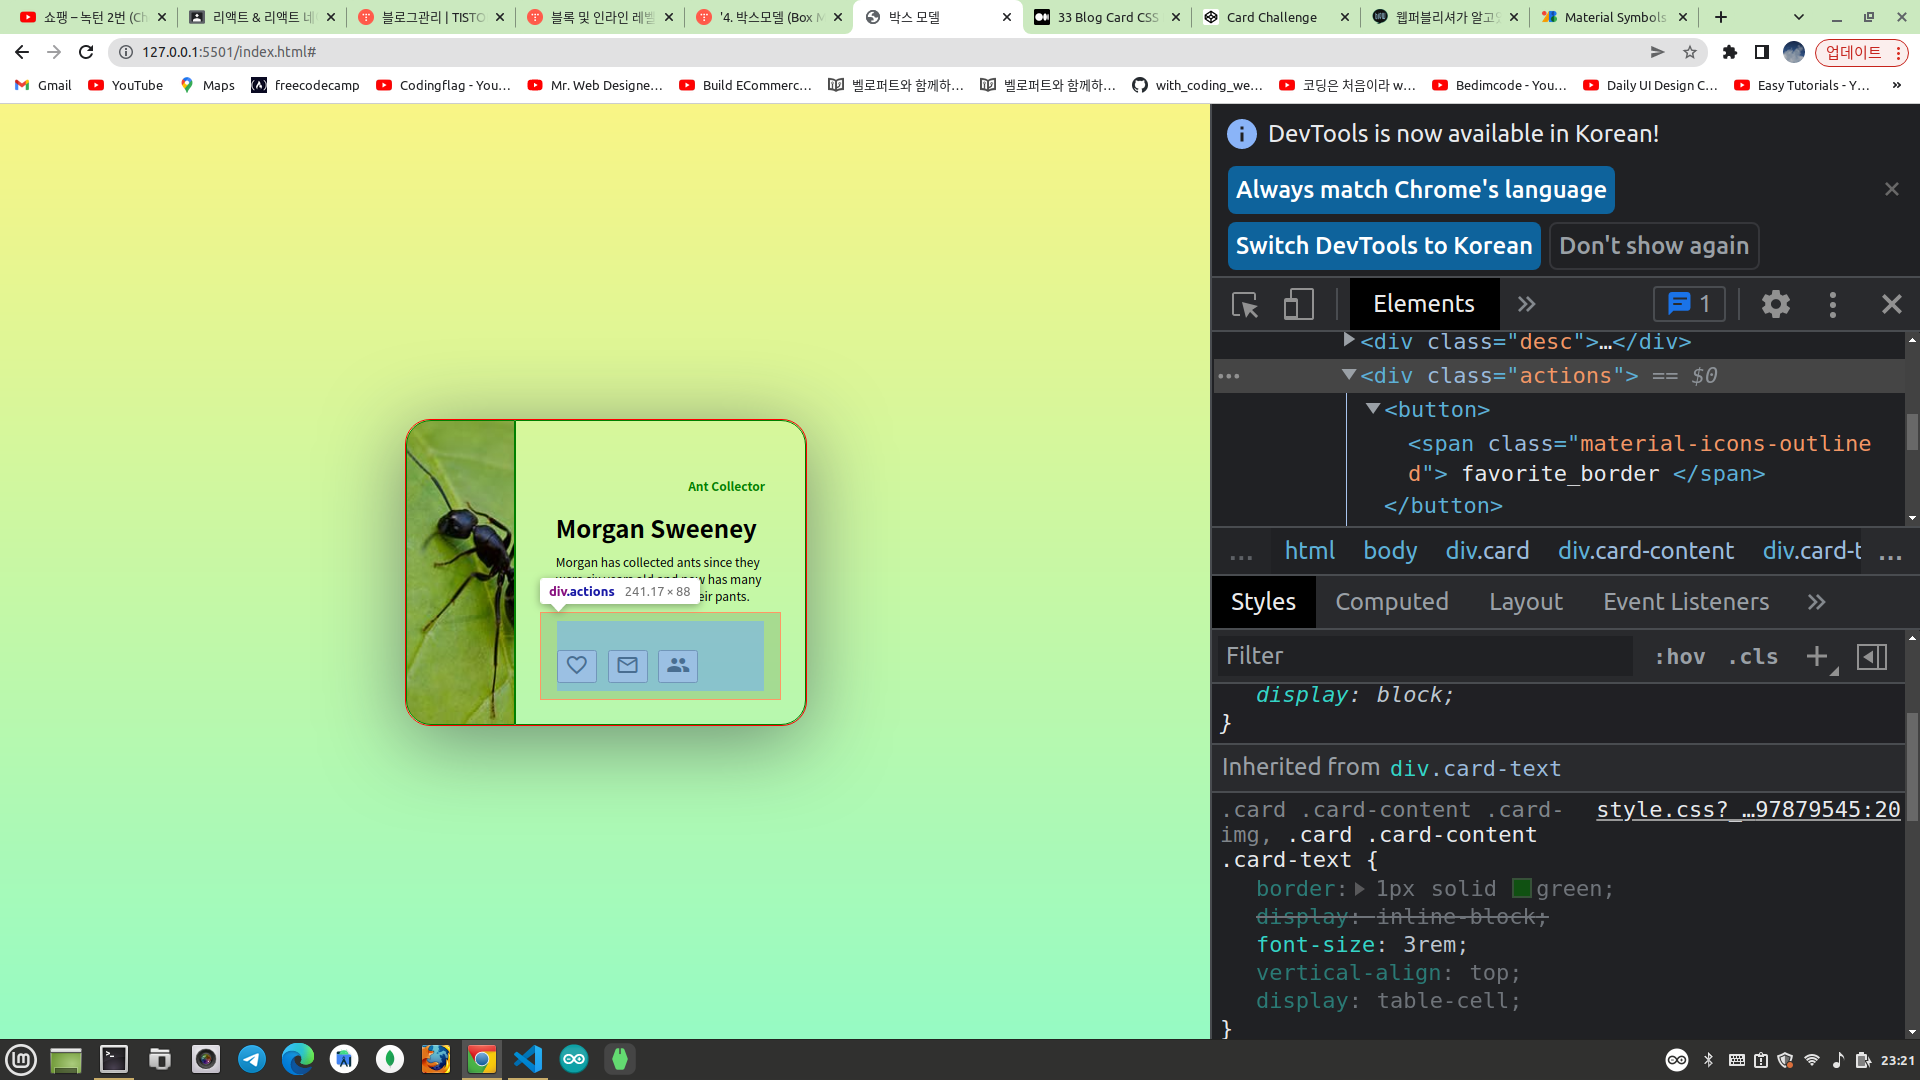
Task: Add a new style rule with plus icon
Action: [x=1817, y=656]
